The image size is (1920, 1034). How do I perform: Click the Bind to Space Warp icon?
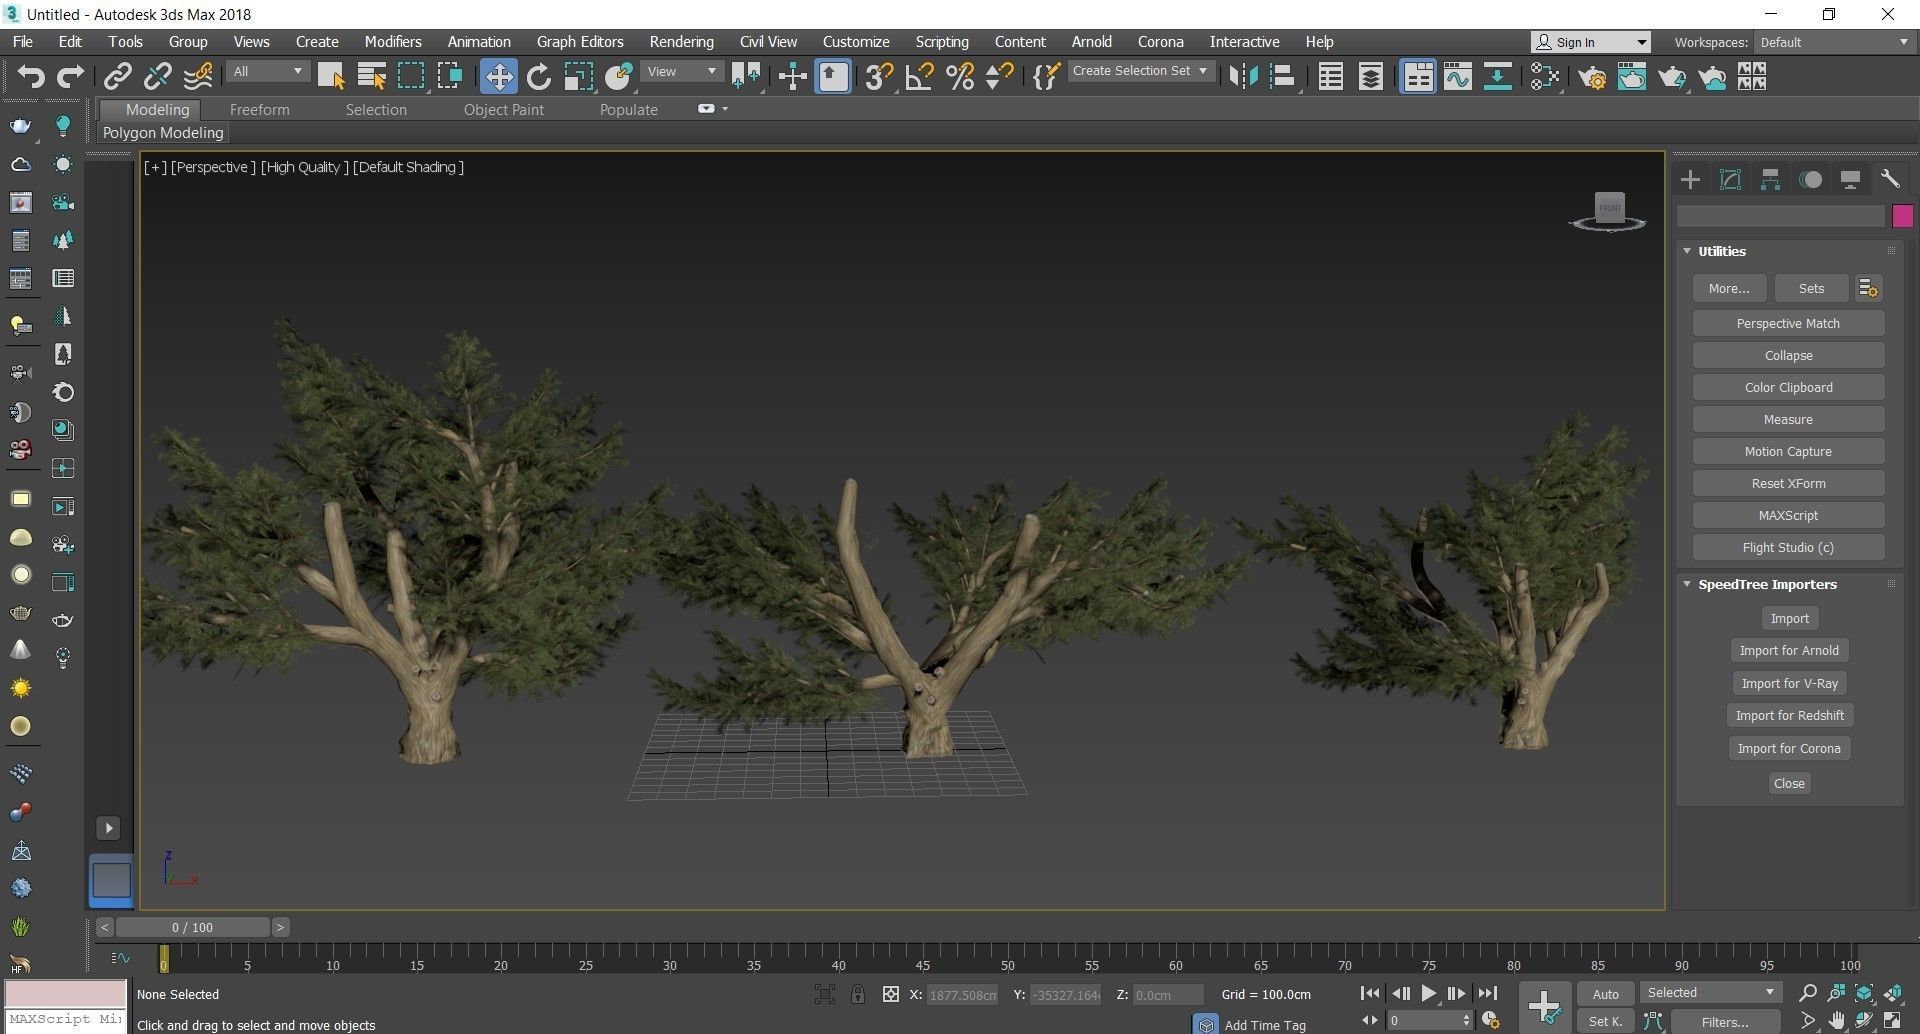pos(198,76)
